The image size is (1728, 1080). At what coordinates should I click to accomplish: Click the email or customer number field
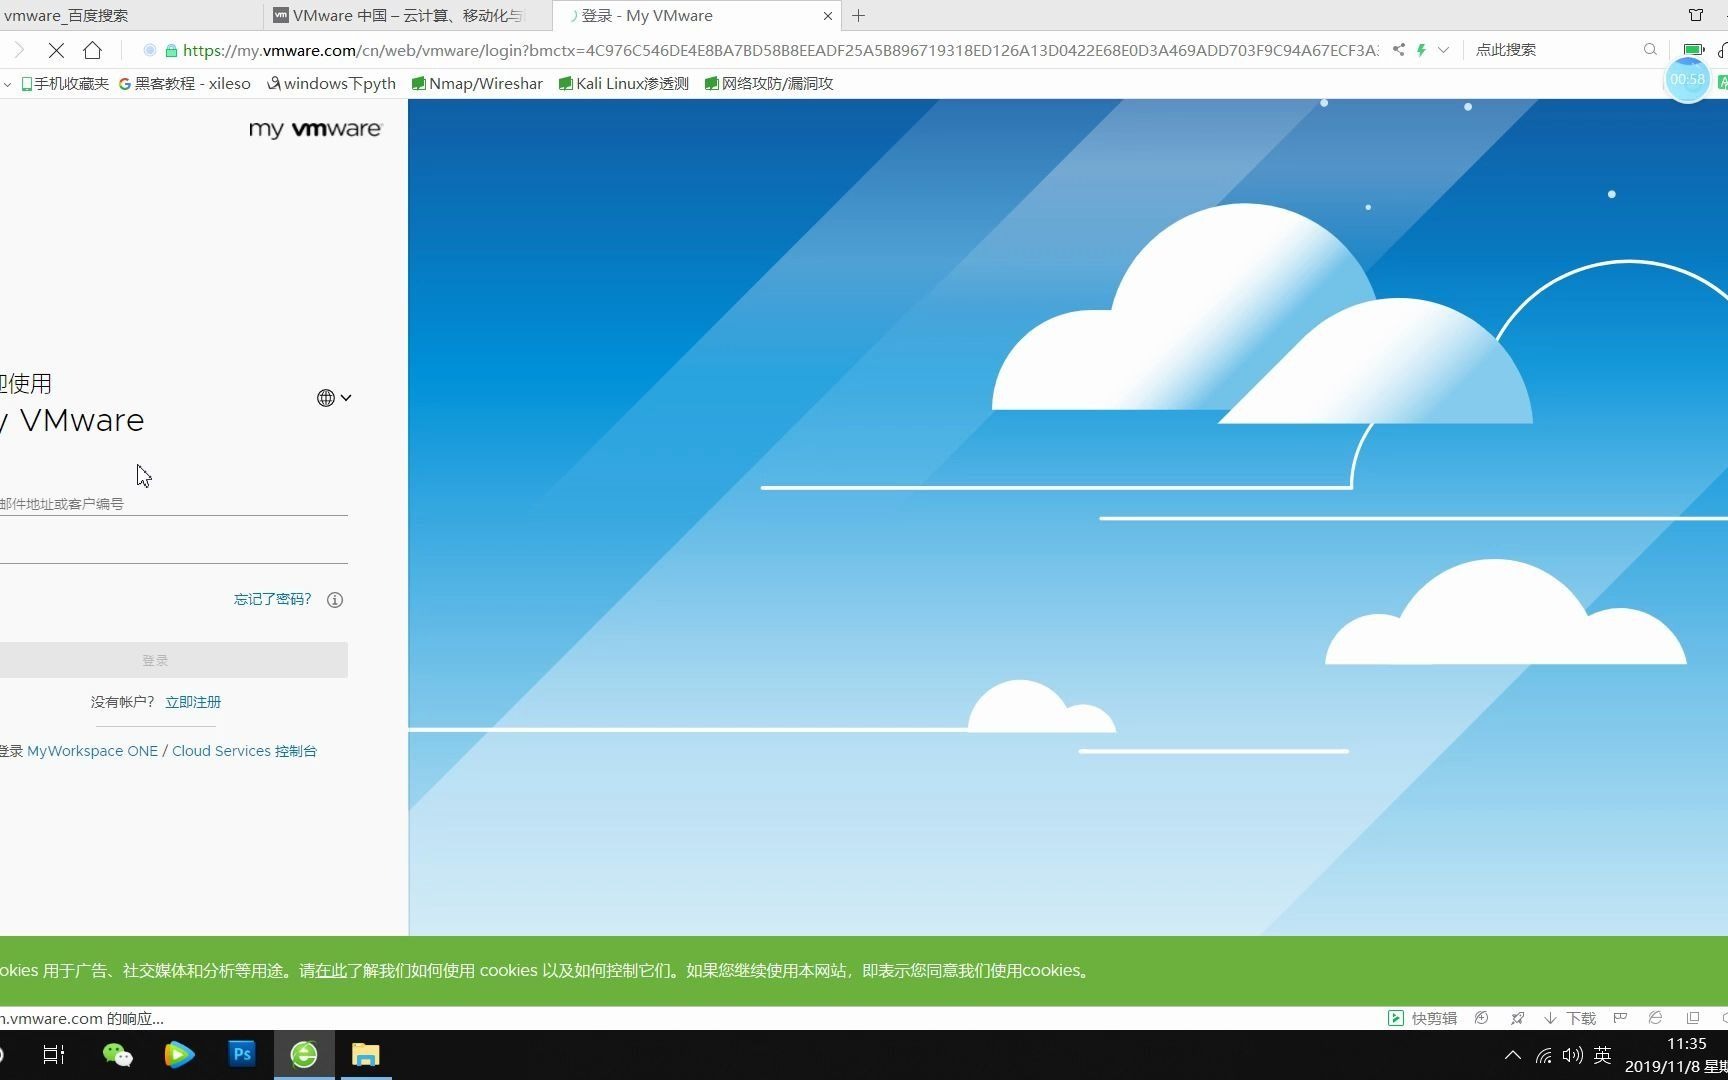[174, 503]
